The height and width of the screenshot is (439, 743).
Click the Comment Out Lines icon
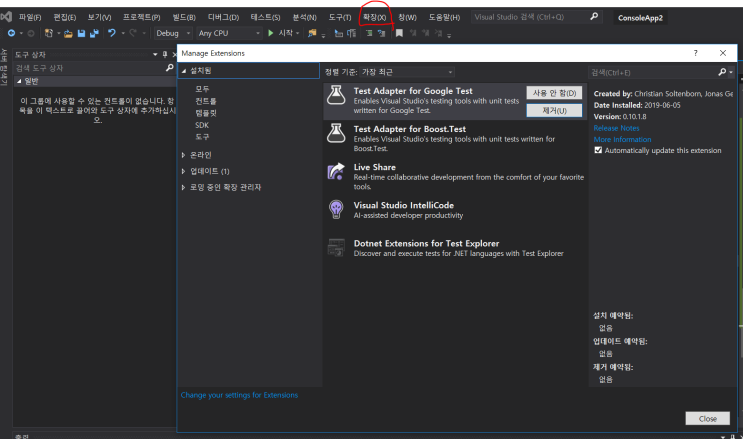369,33
